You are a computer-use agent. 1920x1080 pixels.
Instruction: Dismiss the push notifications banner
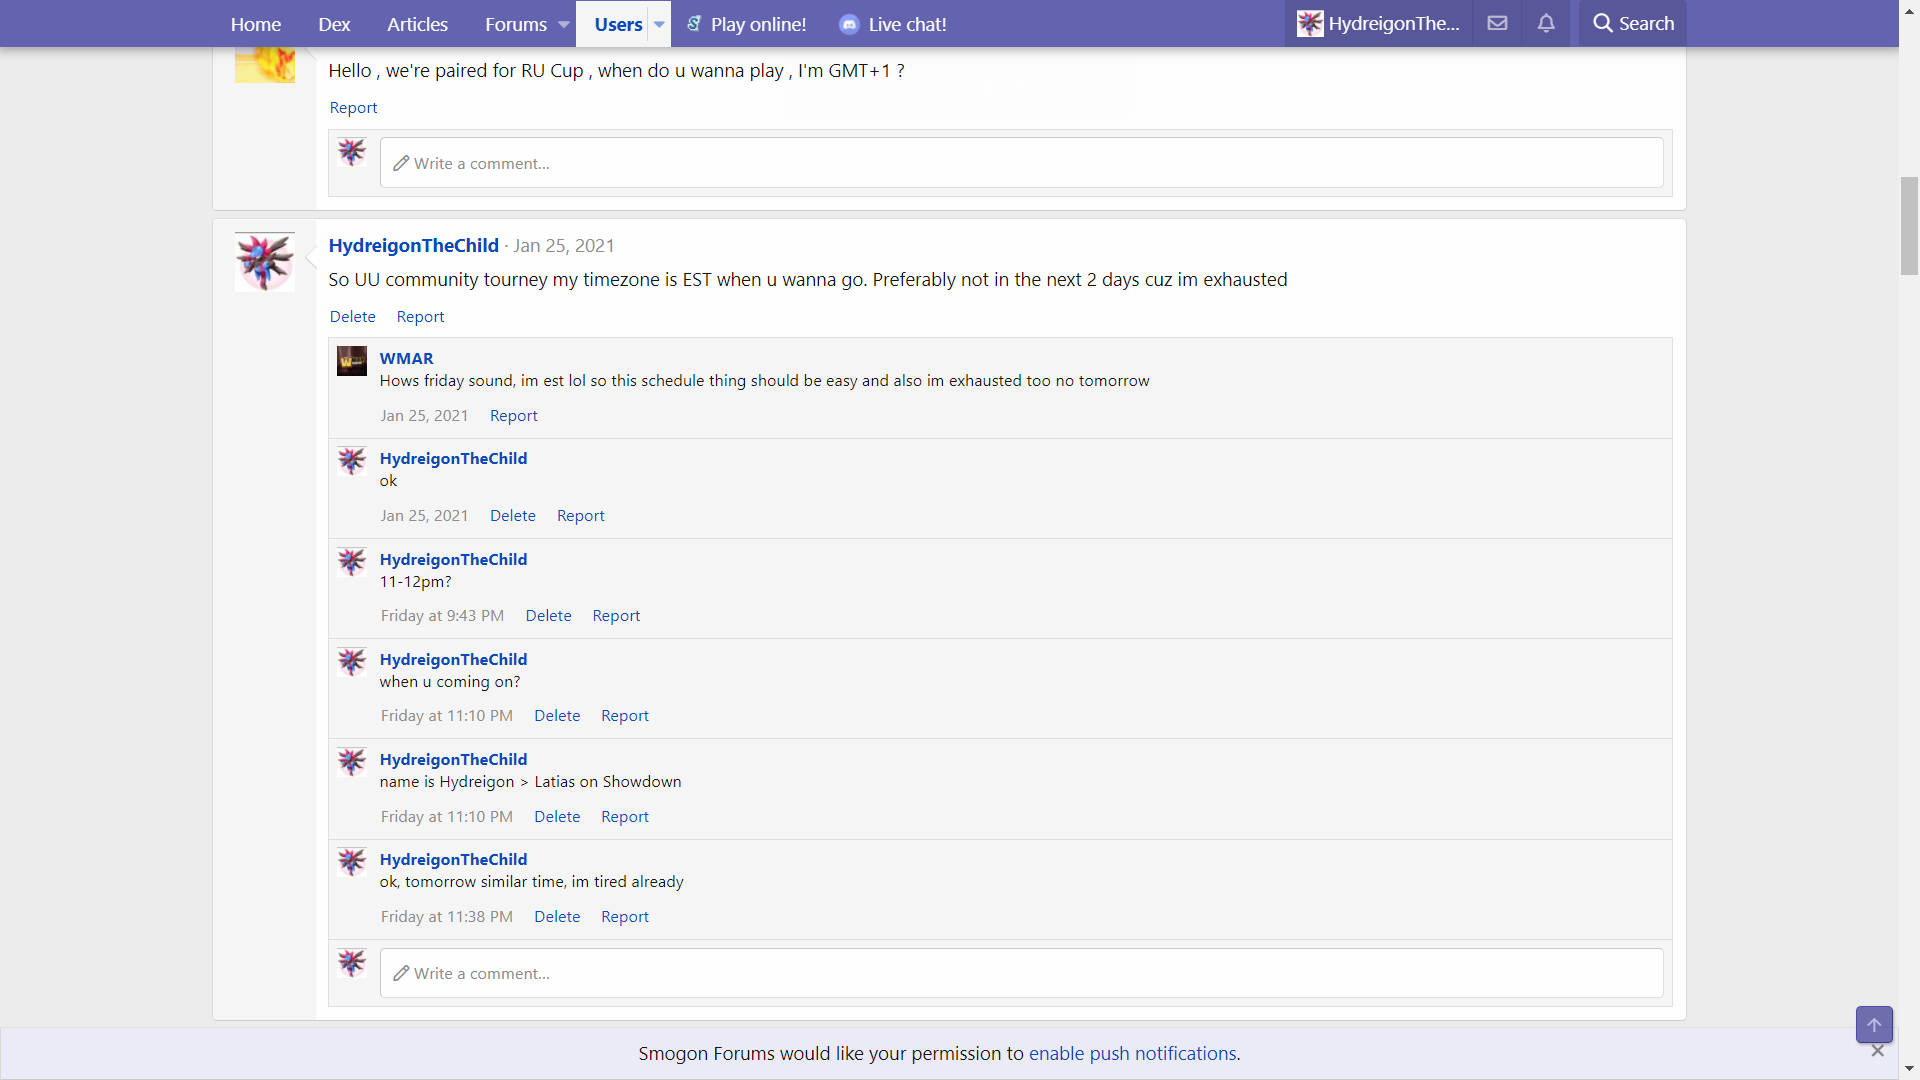[x=1877, y=1051]
